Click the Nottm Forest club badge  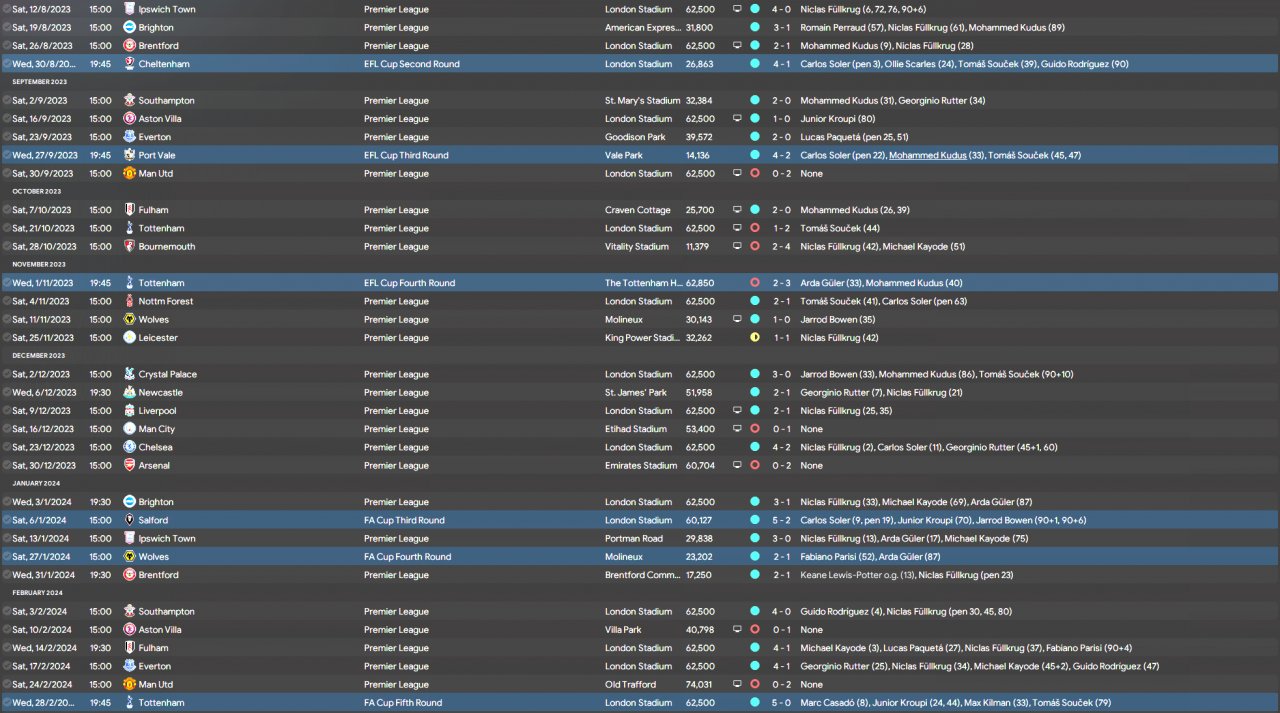point(130,301)
